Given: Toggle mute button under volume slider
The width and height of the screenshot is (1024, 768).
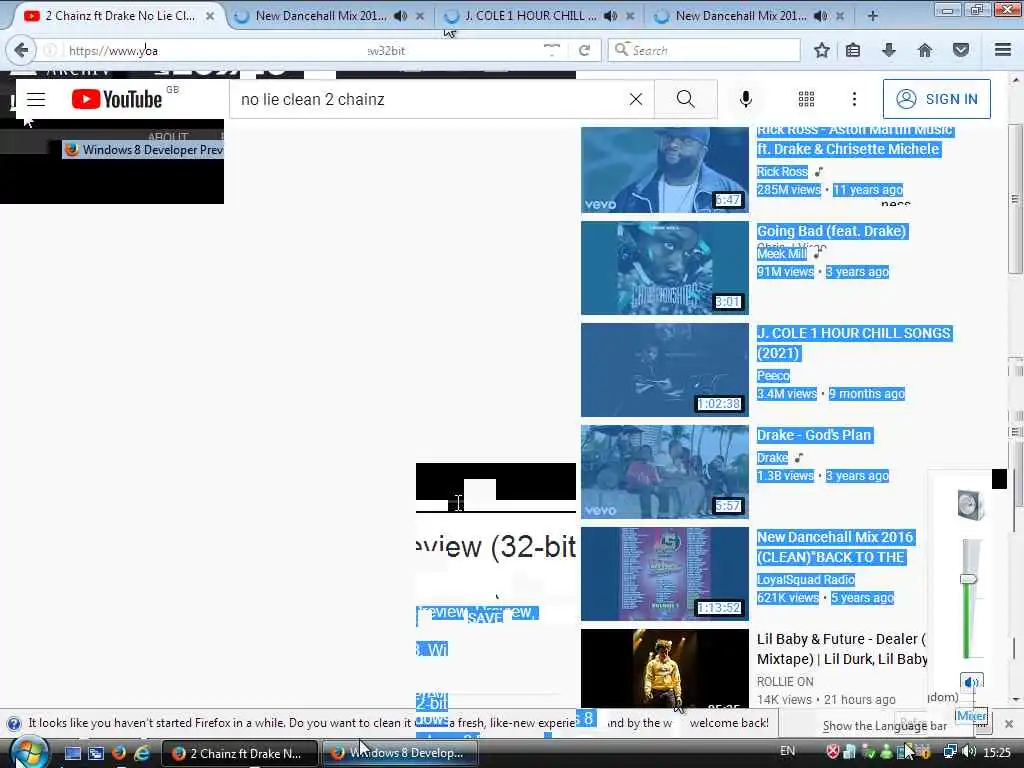Looking at the screenshot, I should pyautogui.click(x=972, y=682).
